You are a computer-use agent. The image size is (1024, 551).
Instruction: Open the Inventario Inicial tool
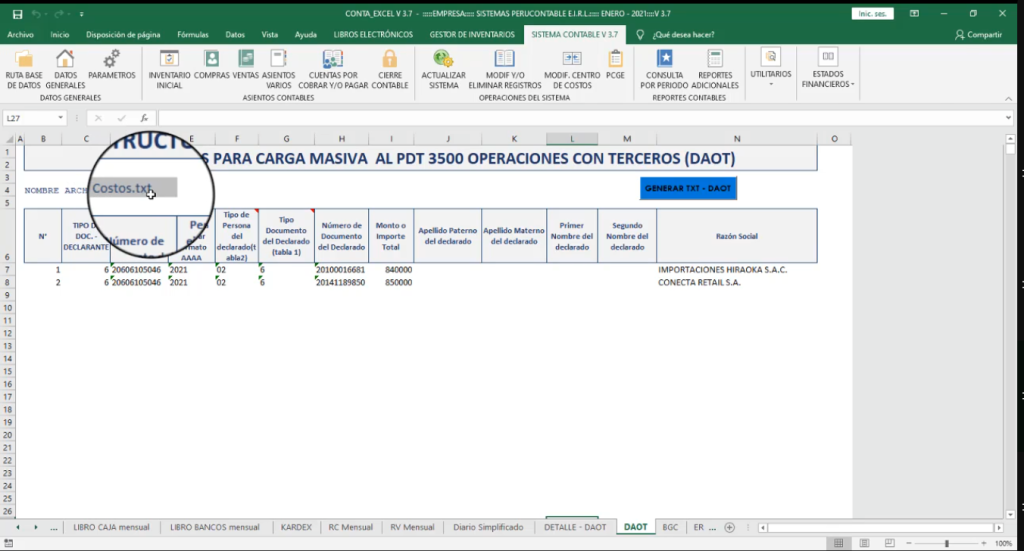[x=169, y=69]
